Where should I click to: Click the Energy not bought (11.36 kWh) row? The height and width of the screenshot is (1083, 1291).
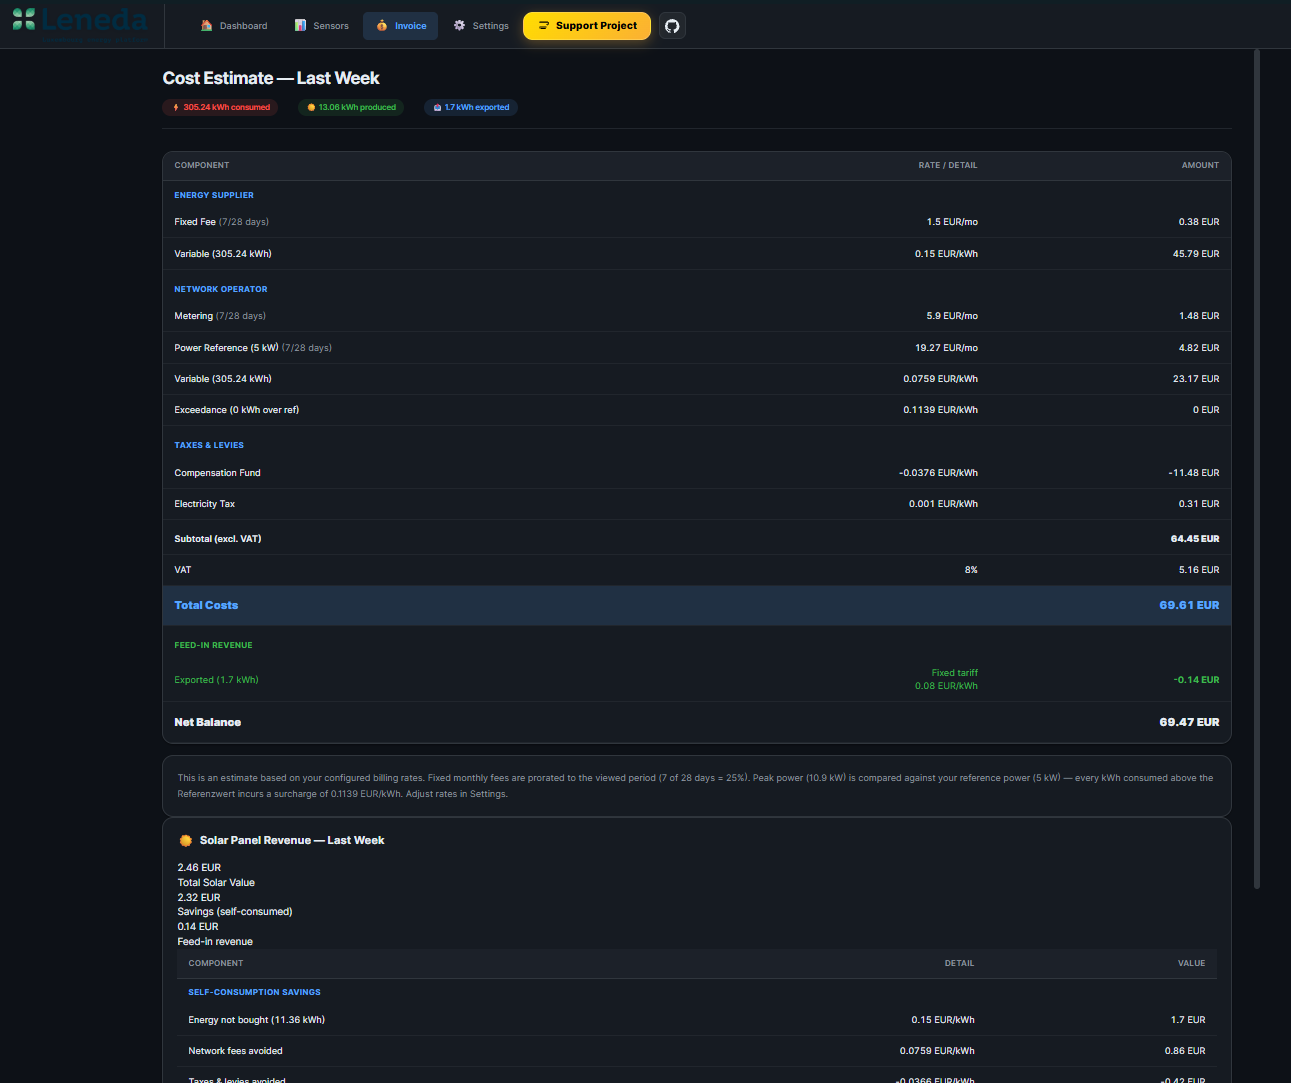tap(697, 1020)
